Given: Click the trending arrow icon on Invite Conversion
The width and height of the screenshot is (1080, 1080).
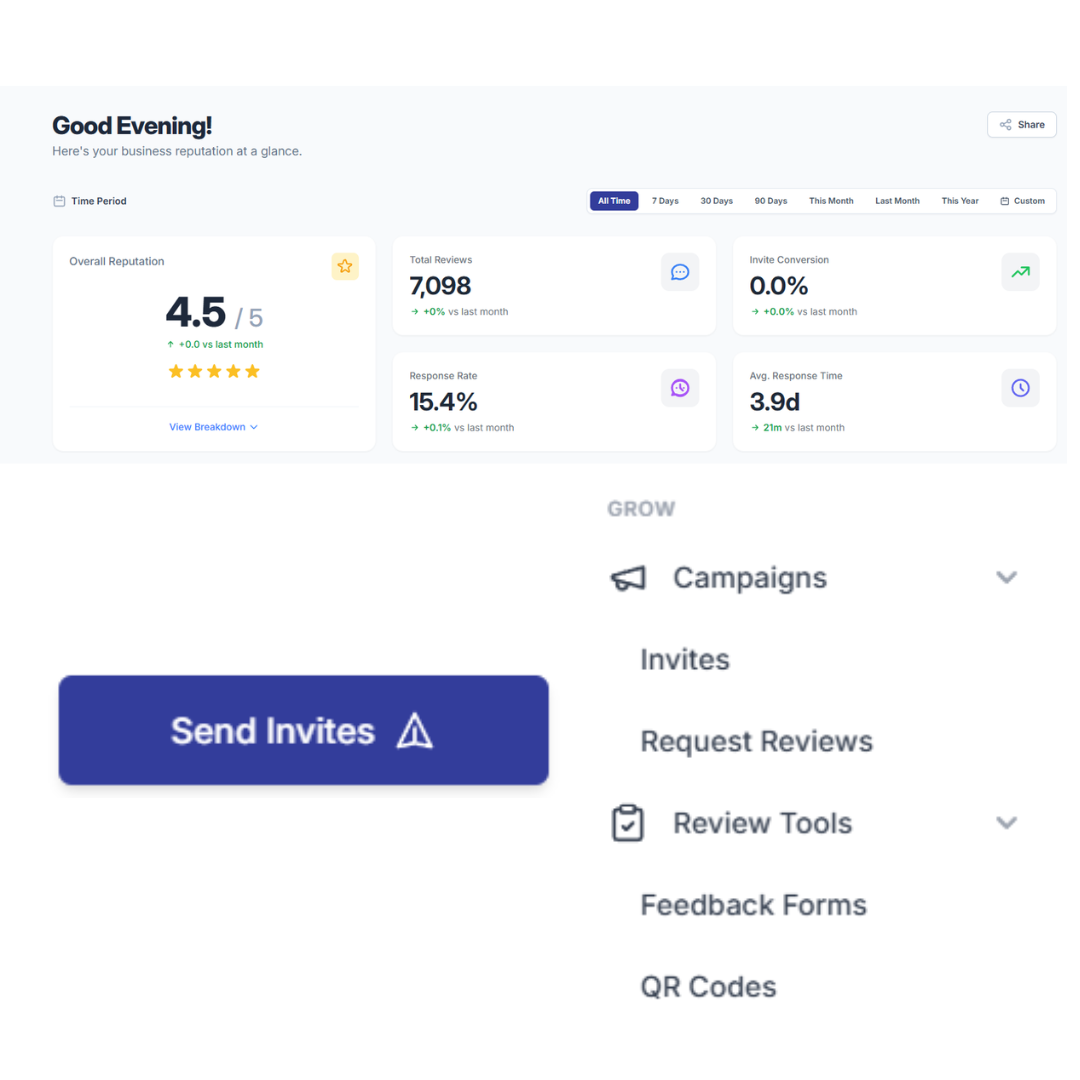Looking at the screenshot, I should pyautogui.click(x=1020, y=271).
